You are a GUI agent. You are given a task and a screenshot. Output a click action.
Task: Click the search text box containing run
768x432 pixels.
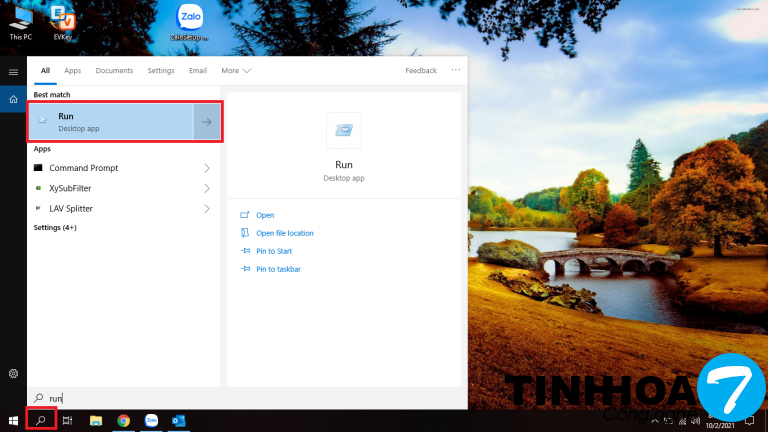click(250, 397)
